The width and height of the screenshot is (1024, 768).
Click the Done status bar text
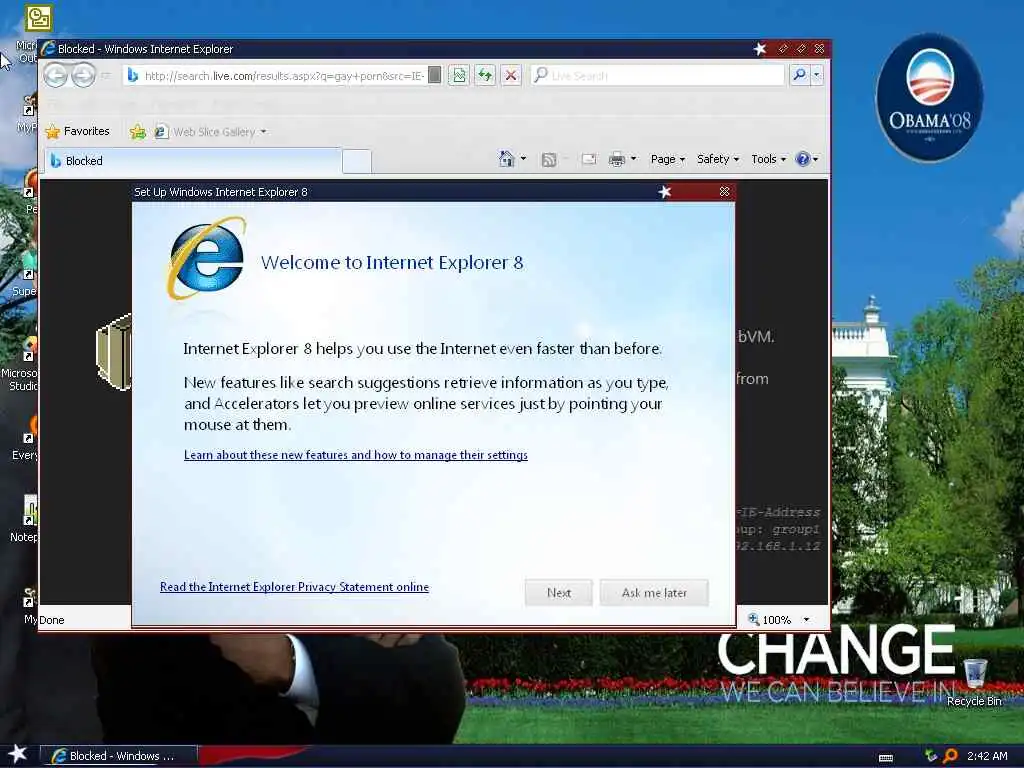(52, 620)
